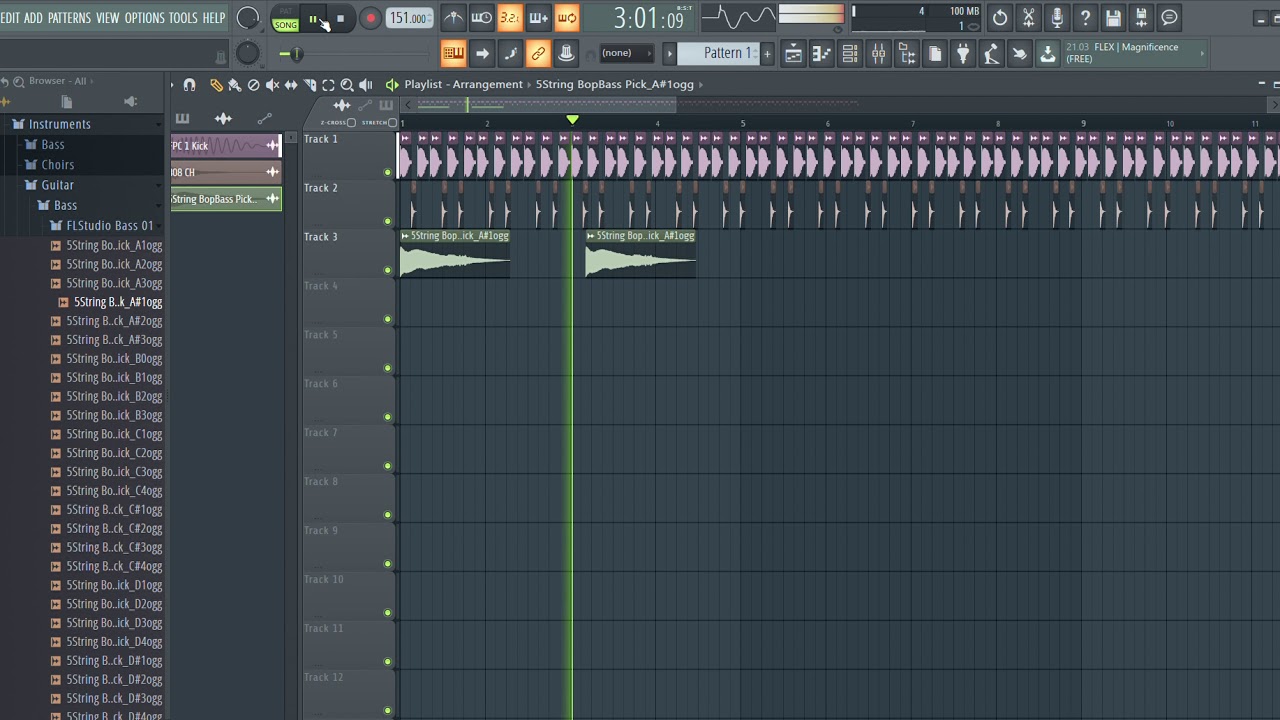This screenshot has height=720, width=1280.
Task: Click the microphone one-click recording icon
Action: pyautogui.click(x=1057, y=18)
